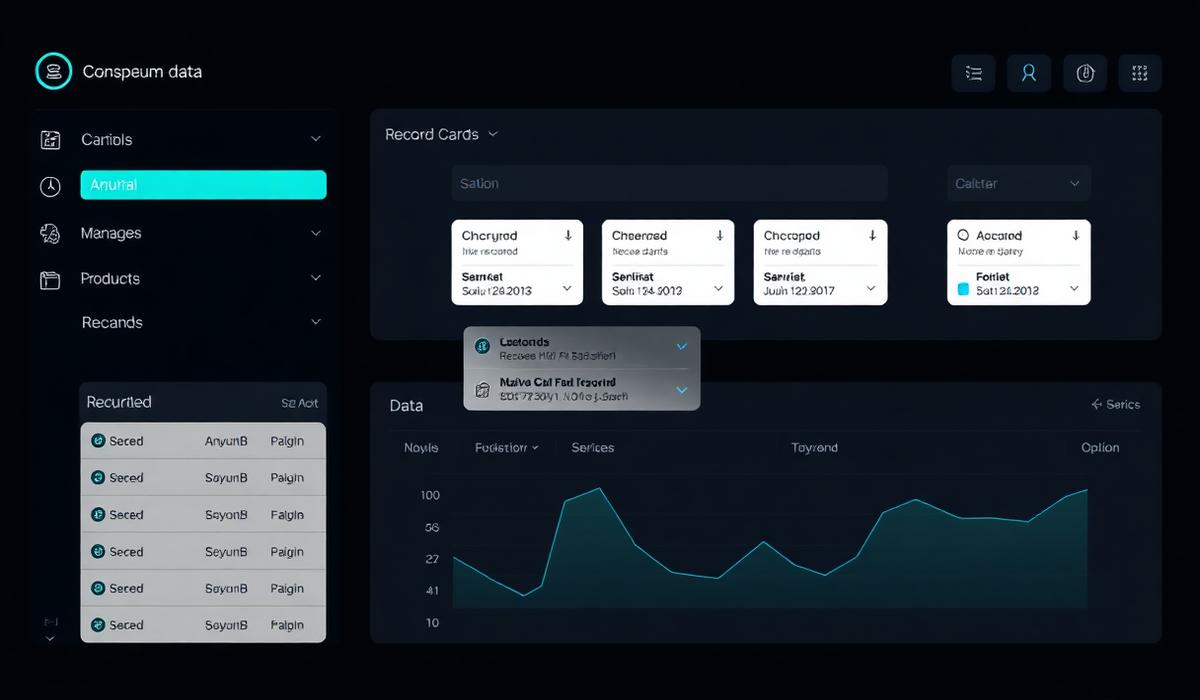This screenshot has width=1200, height=700.
Task: Expand the Cheropod card bottom chevron
Action: pos(872,288)
